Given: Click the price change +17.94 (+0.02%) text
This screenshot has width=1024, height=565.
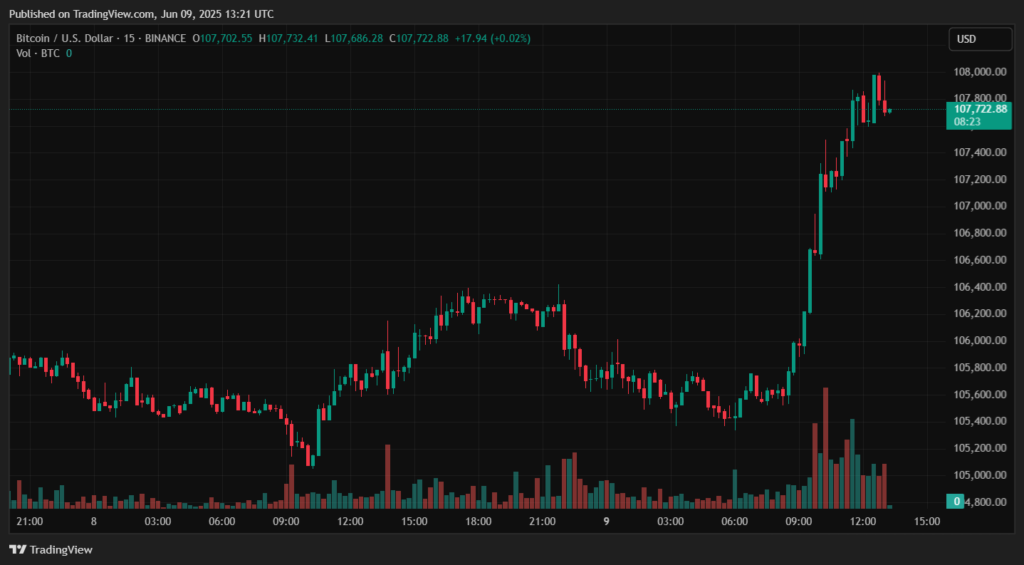Looking at the screenshot, I should click(x=492, y=38).
